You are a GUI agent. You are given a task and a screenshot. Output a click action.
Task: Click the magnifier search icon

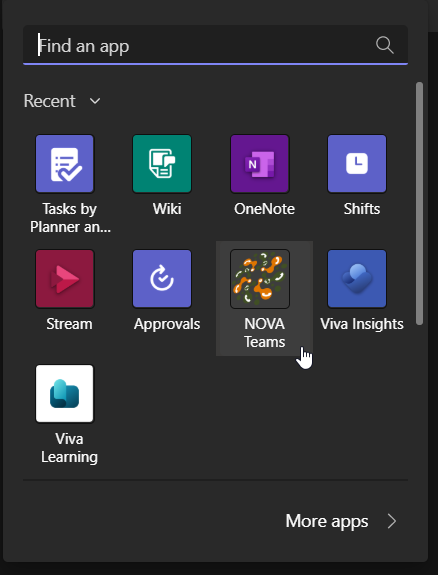384,45
